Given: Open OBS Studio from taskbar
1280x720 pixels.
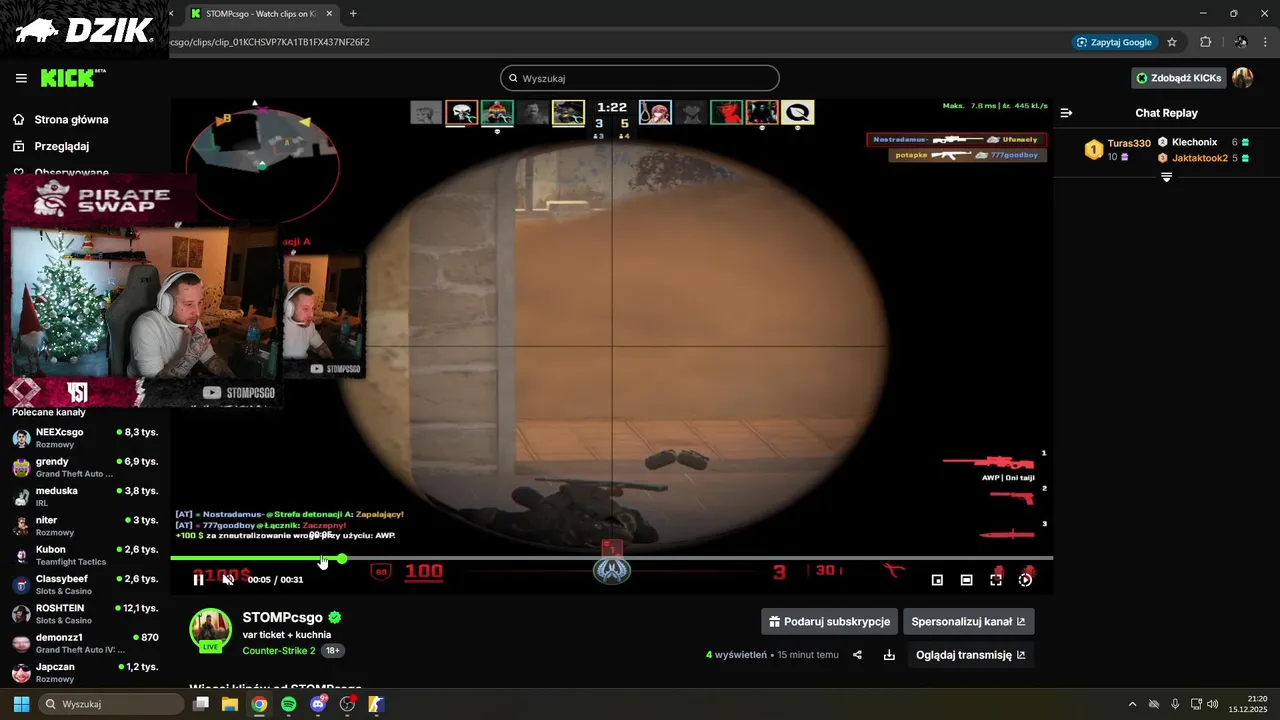Looking at the screenshot, I should point(348,704).
